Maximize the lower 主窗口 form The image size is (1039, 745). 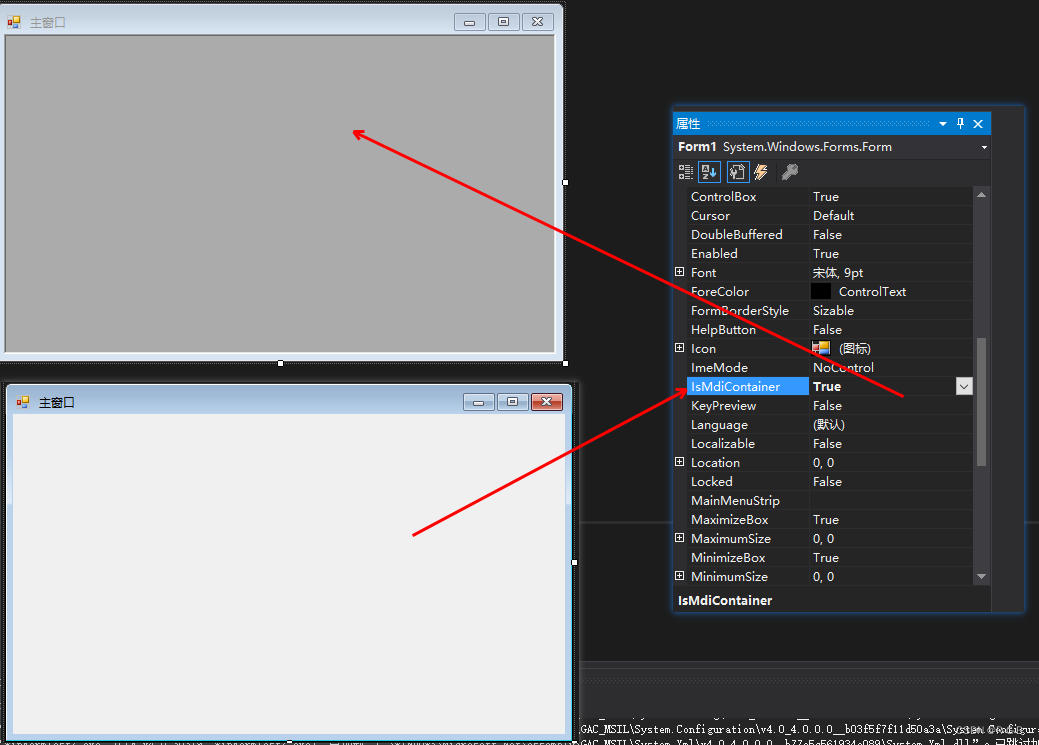(x=512, y=402)
